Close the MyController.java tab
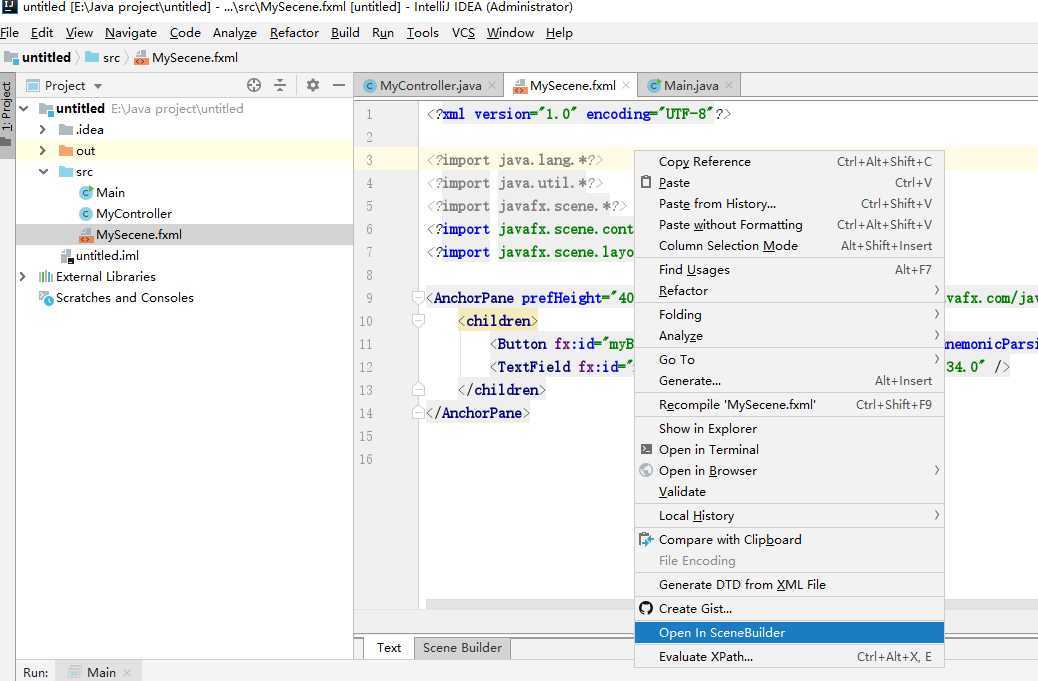 (492, 85)
